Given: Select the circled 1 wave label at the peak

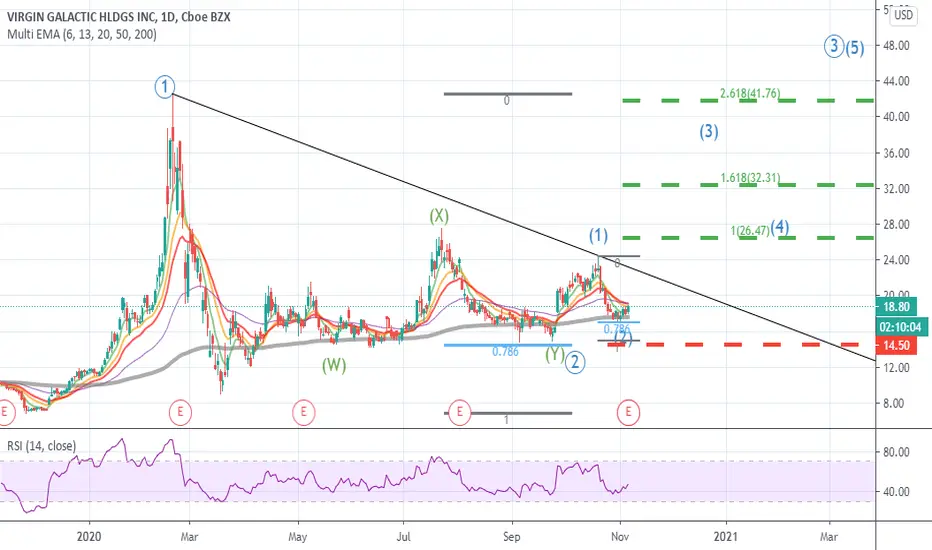Looking at the screenshot, I should pyautogui.click(x=164, y=87).
